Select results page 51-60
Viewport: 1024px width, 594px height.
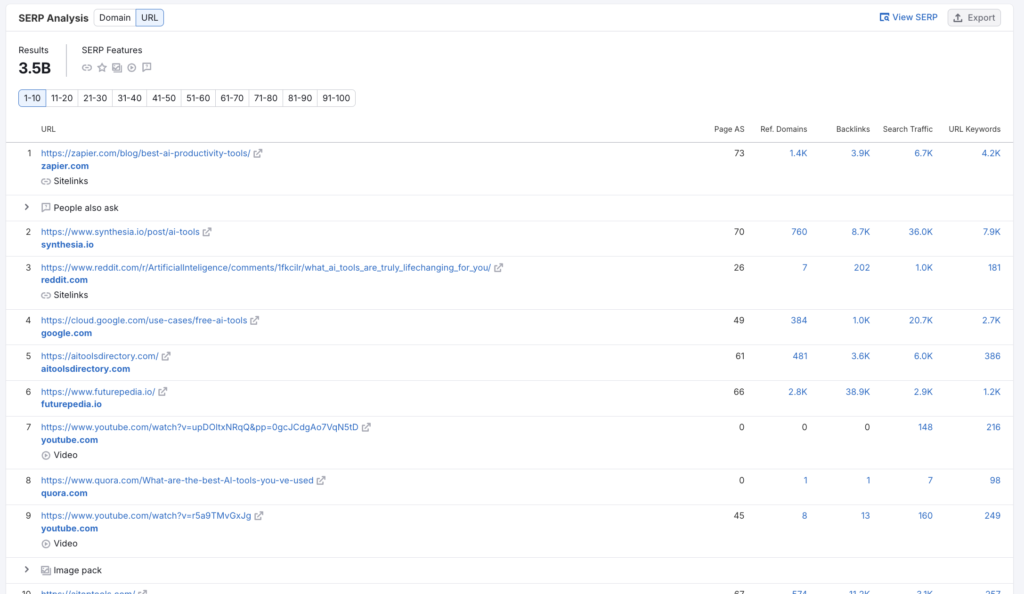pos(198,98)
